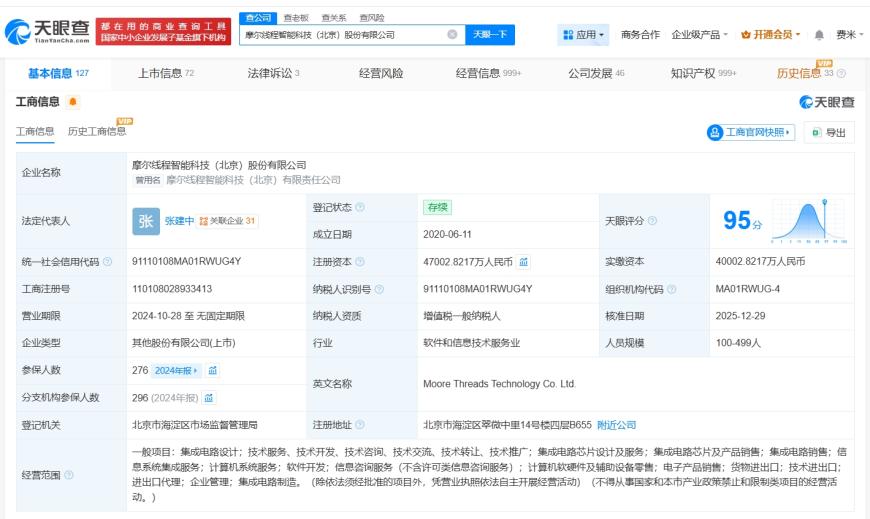The width and height of the screenshot is (870, 519).
Task: Click the help icon beside 历史信息 tab
Action: tap(841, 73)
